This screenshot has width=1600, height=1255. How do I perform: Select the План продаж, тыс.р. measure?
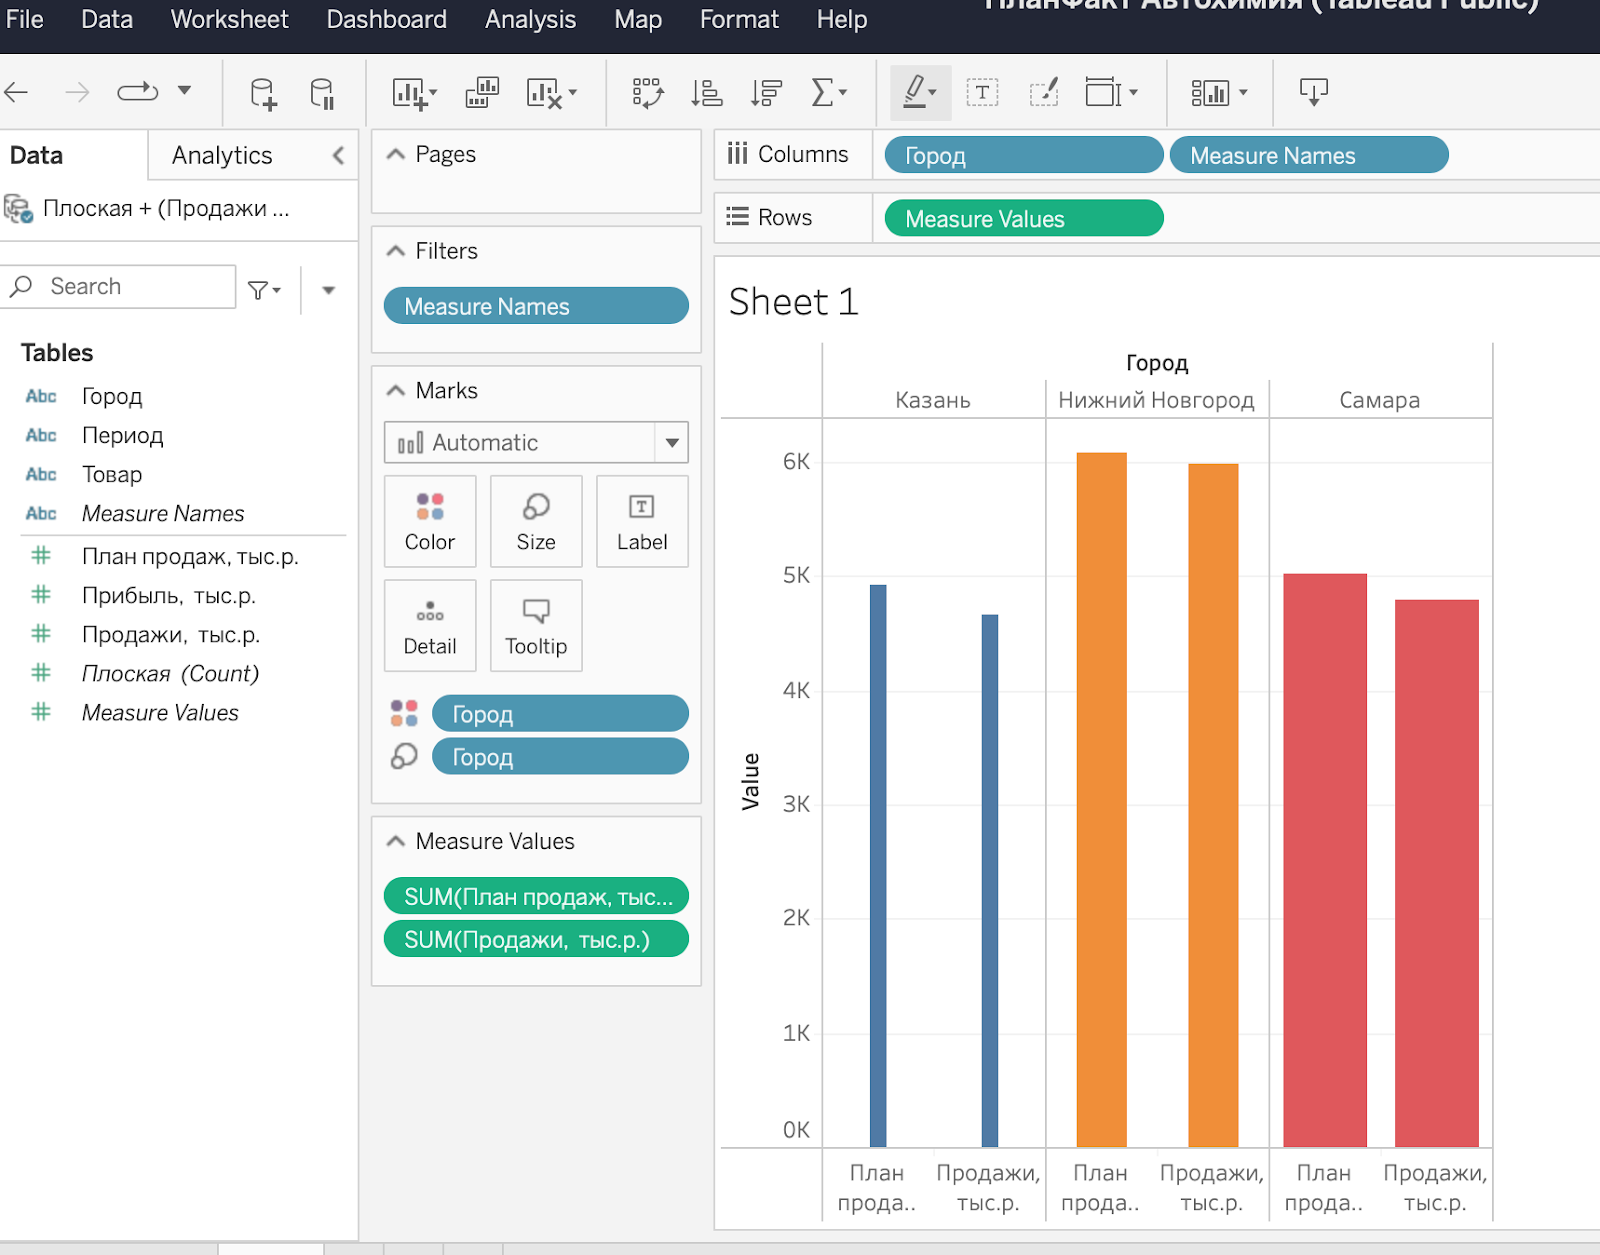click(x=190, y=557)
